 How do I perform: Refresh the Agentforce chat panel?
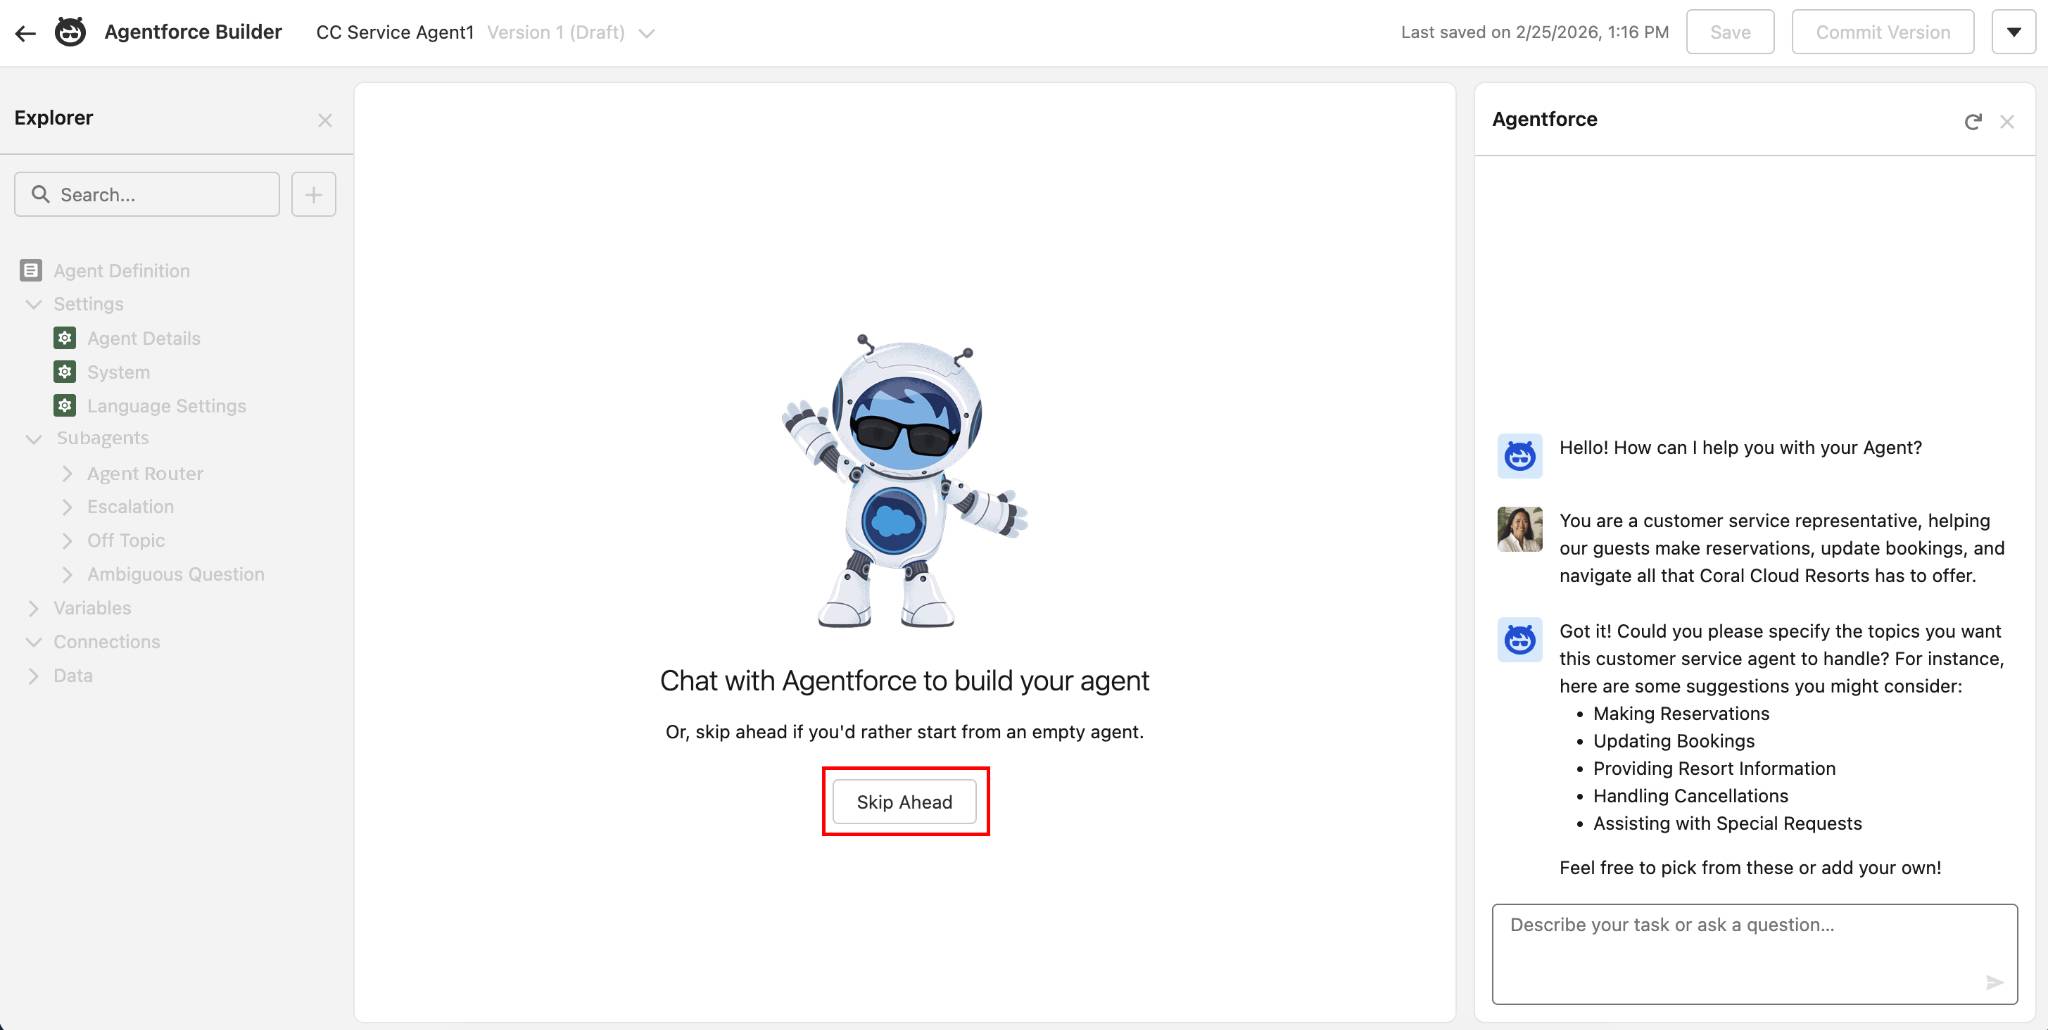(1973, 122)
